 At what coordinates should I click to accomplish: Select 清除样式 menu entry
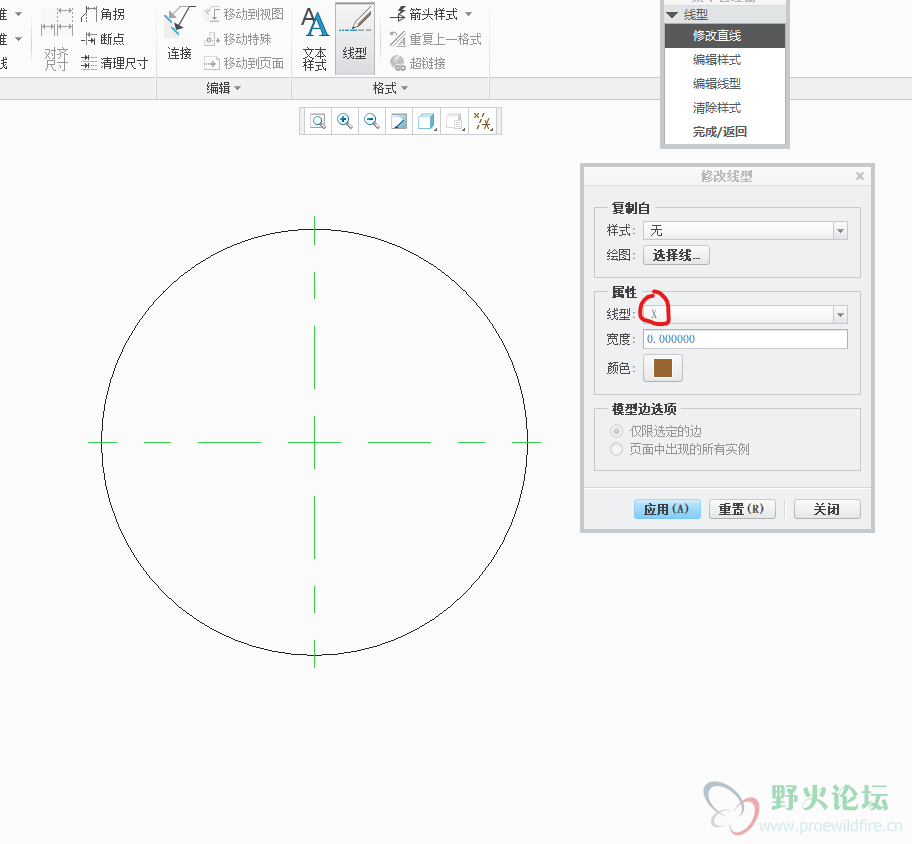(x=725, y=108)
